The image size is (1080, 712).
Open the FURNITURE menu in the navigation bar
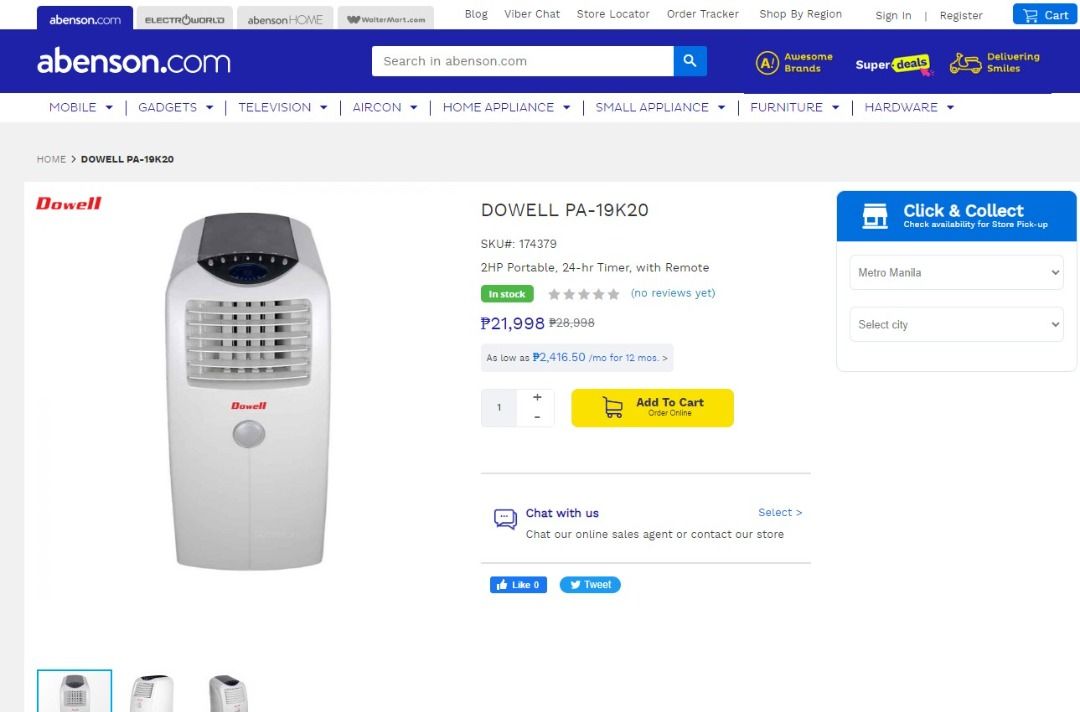click(793, 107)
